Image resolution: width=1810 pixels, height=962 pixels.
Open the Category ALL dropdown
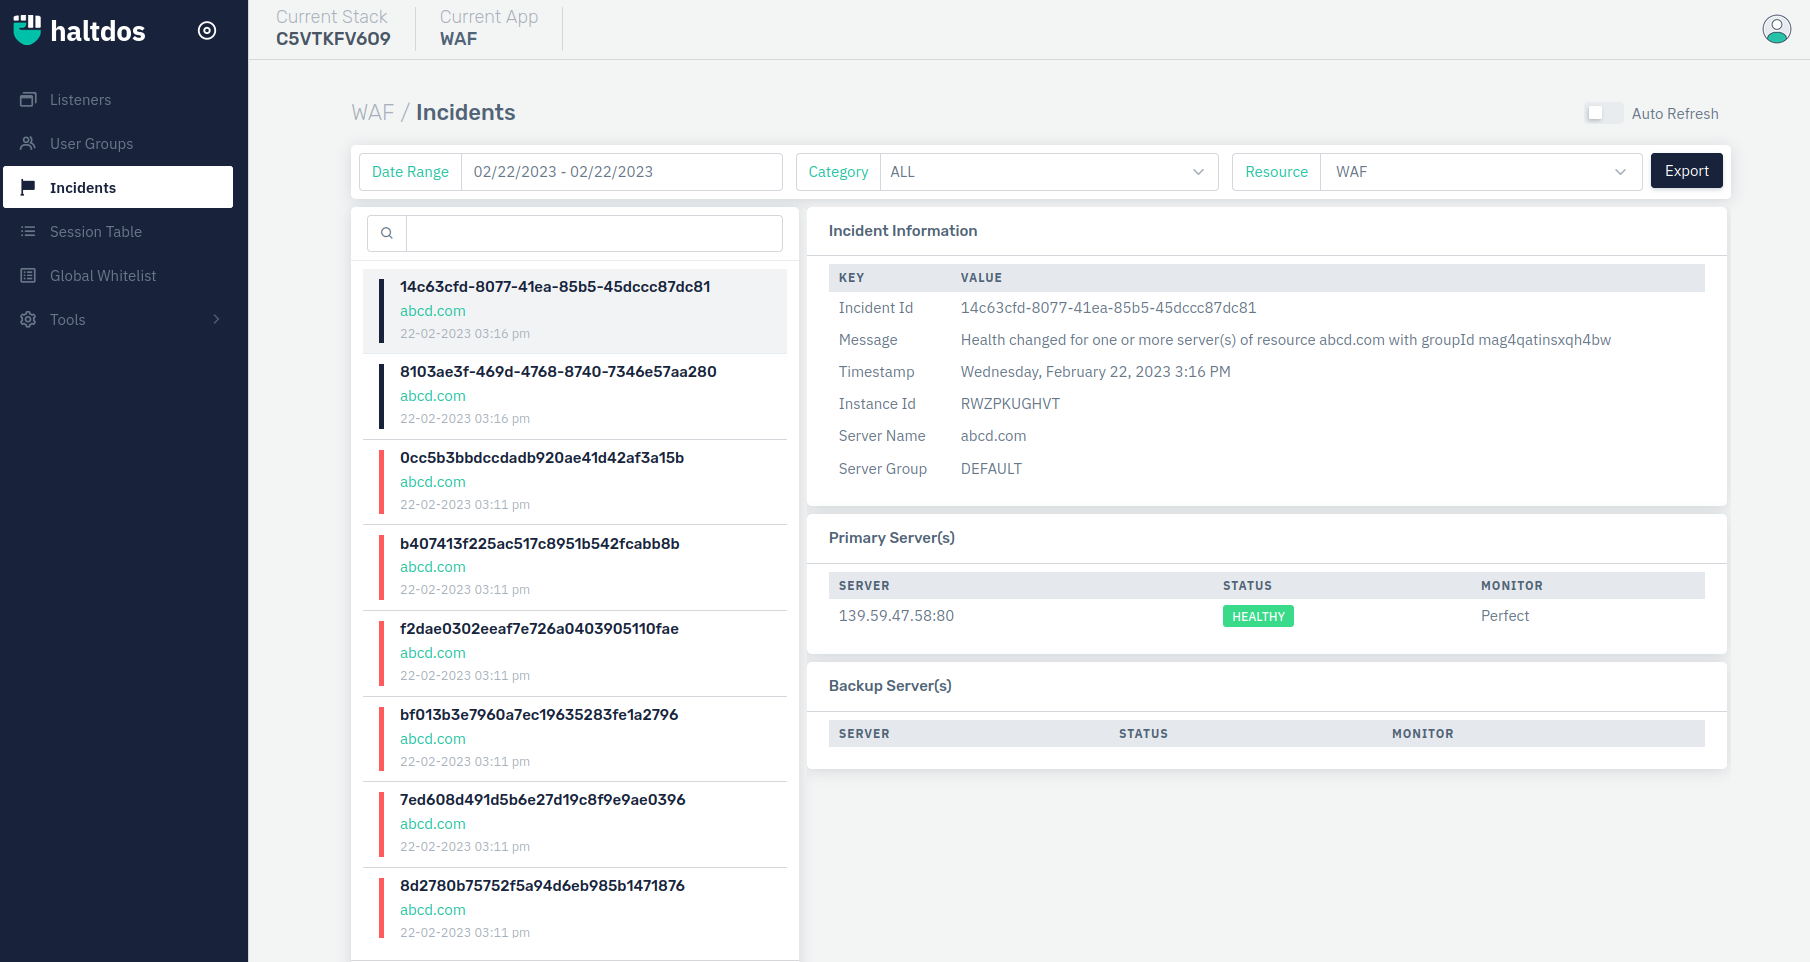coord(1049,172)
